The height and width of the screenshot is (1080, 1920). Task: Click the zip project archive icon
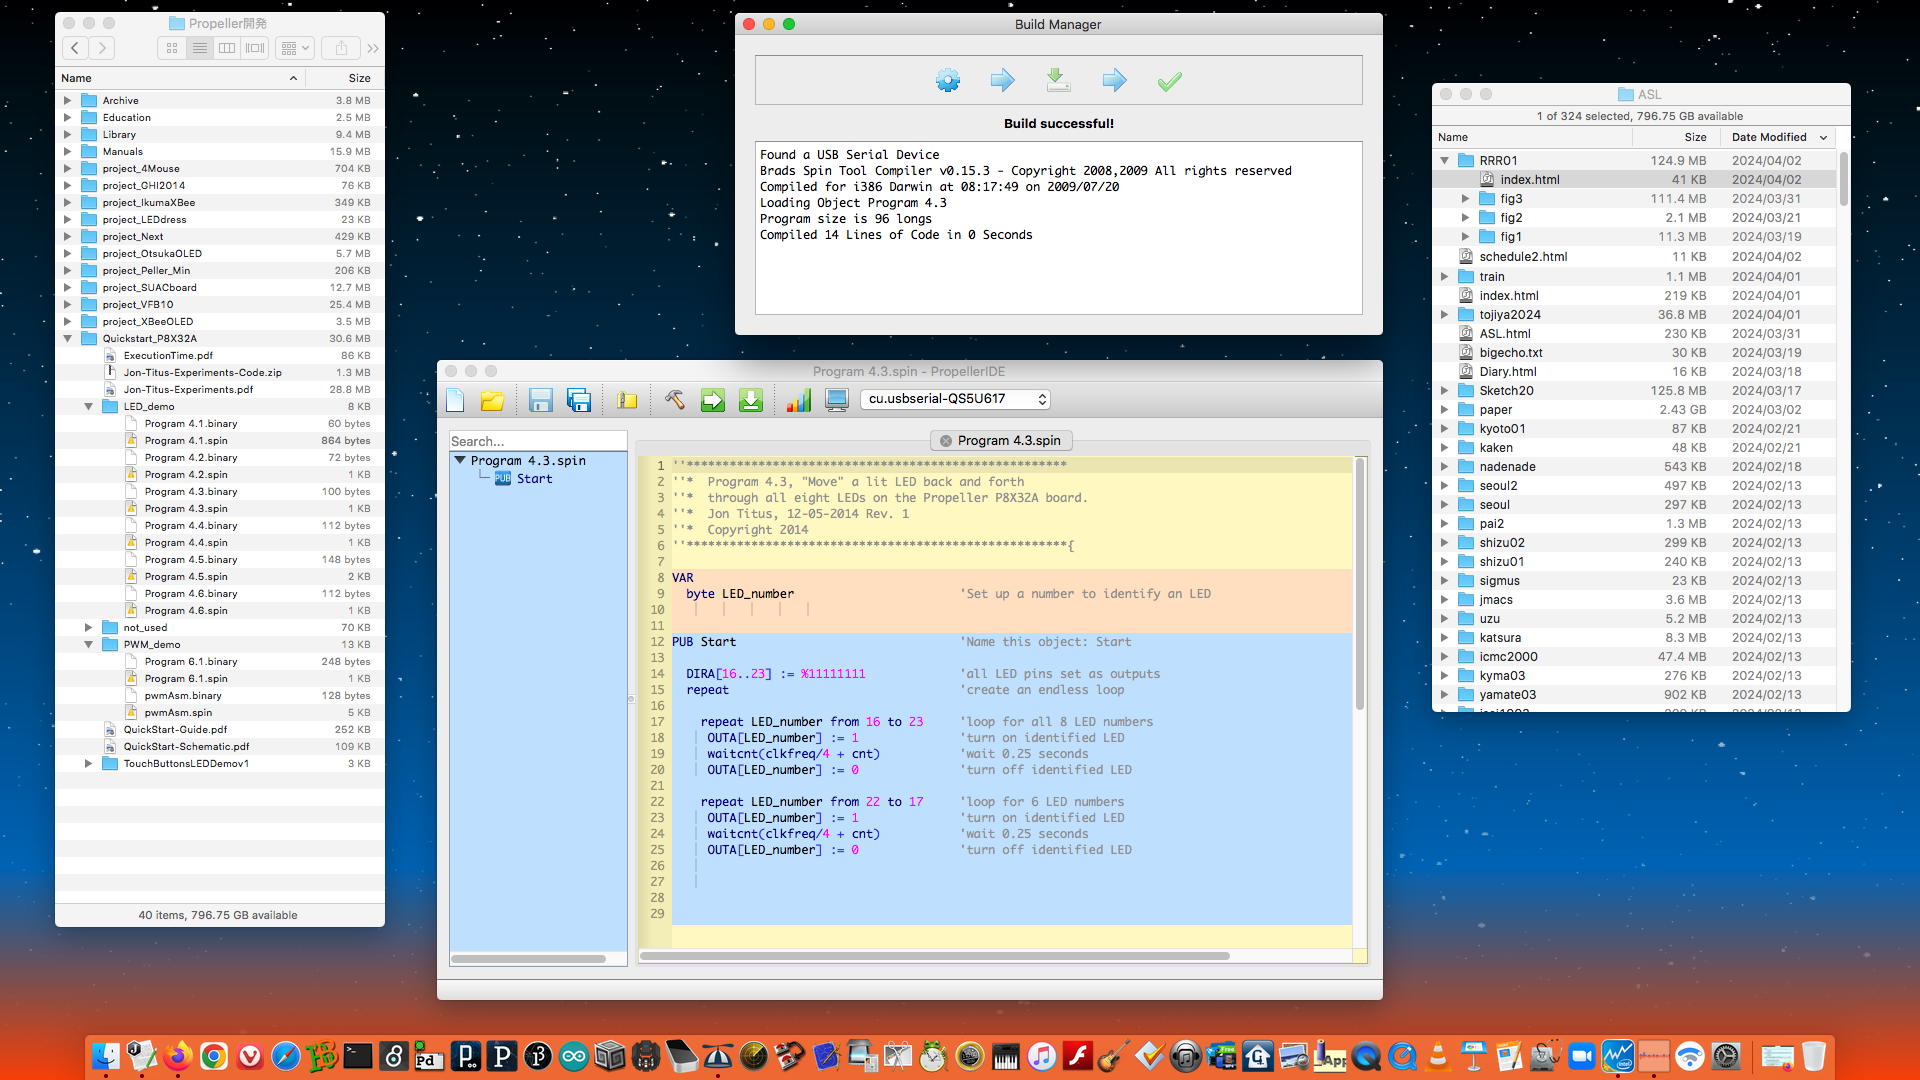(x=627, y=400)
